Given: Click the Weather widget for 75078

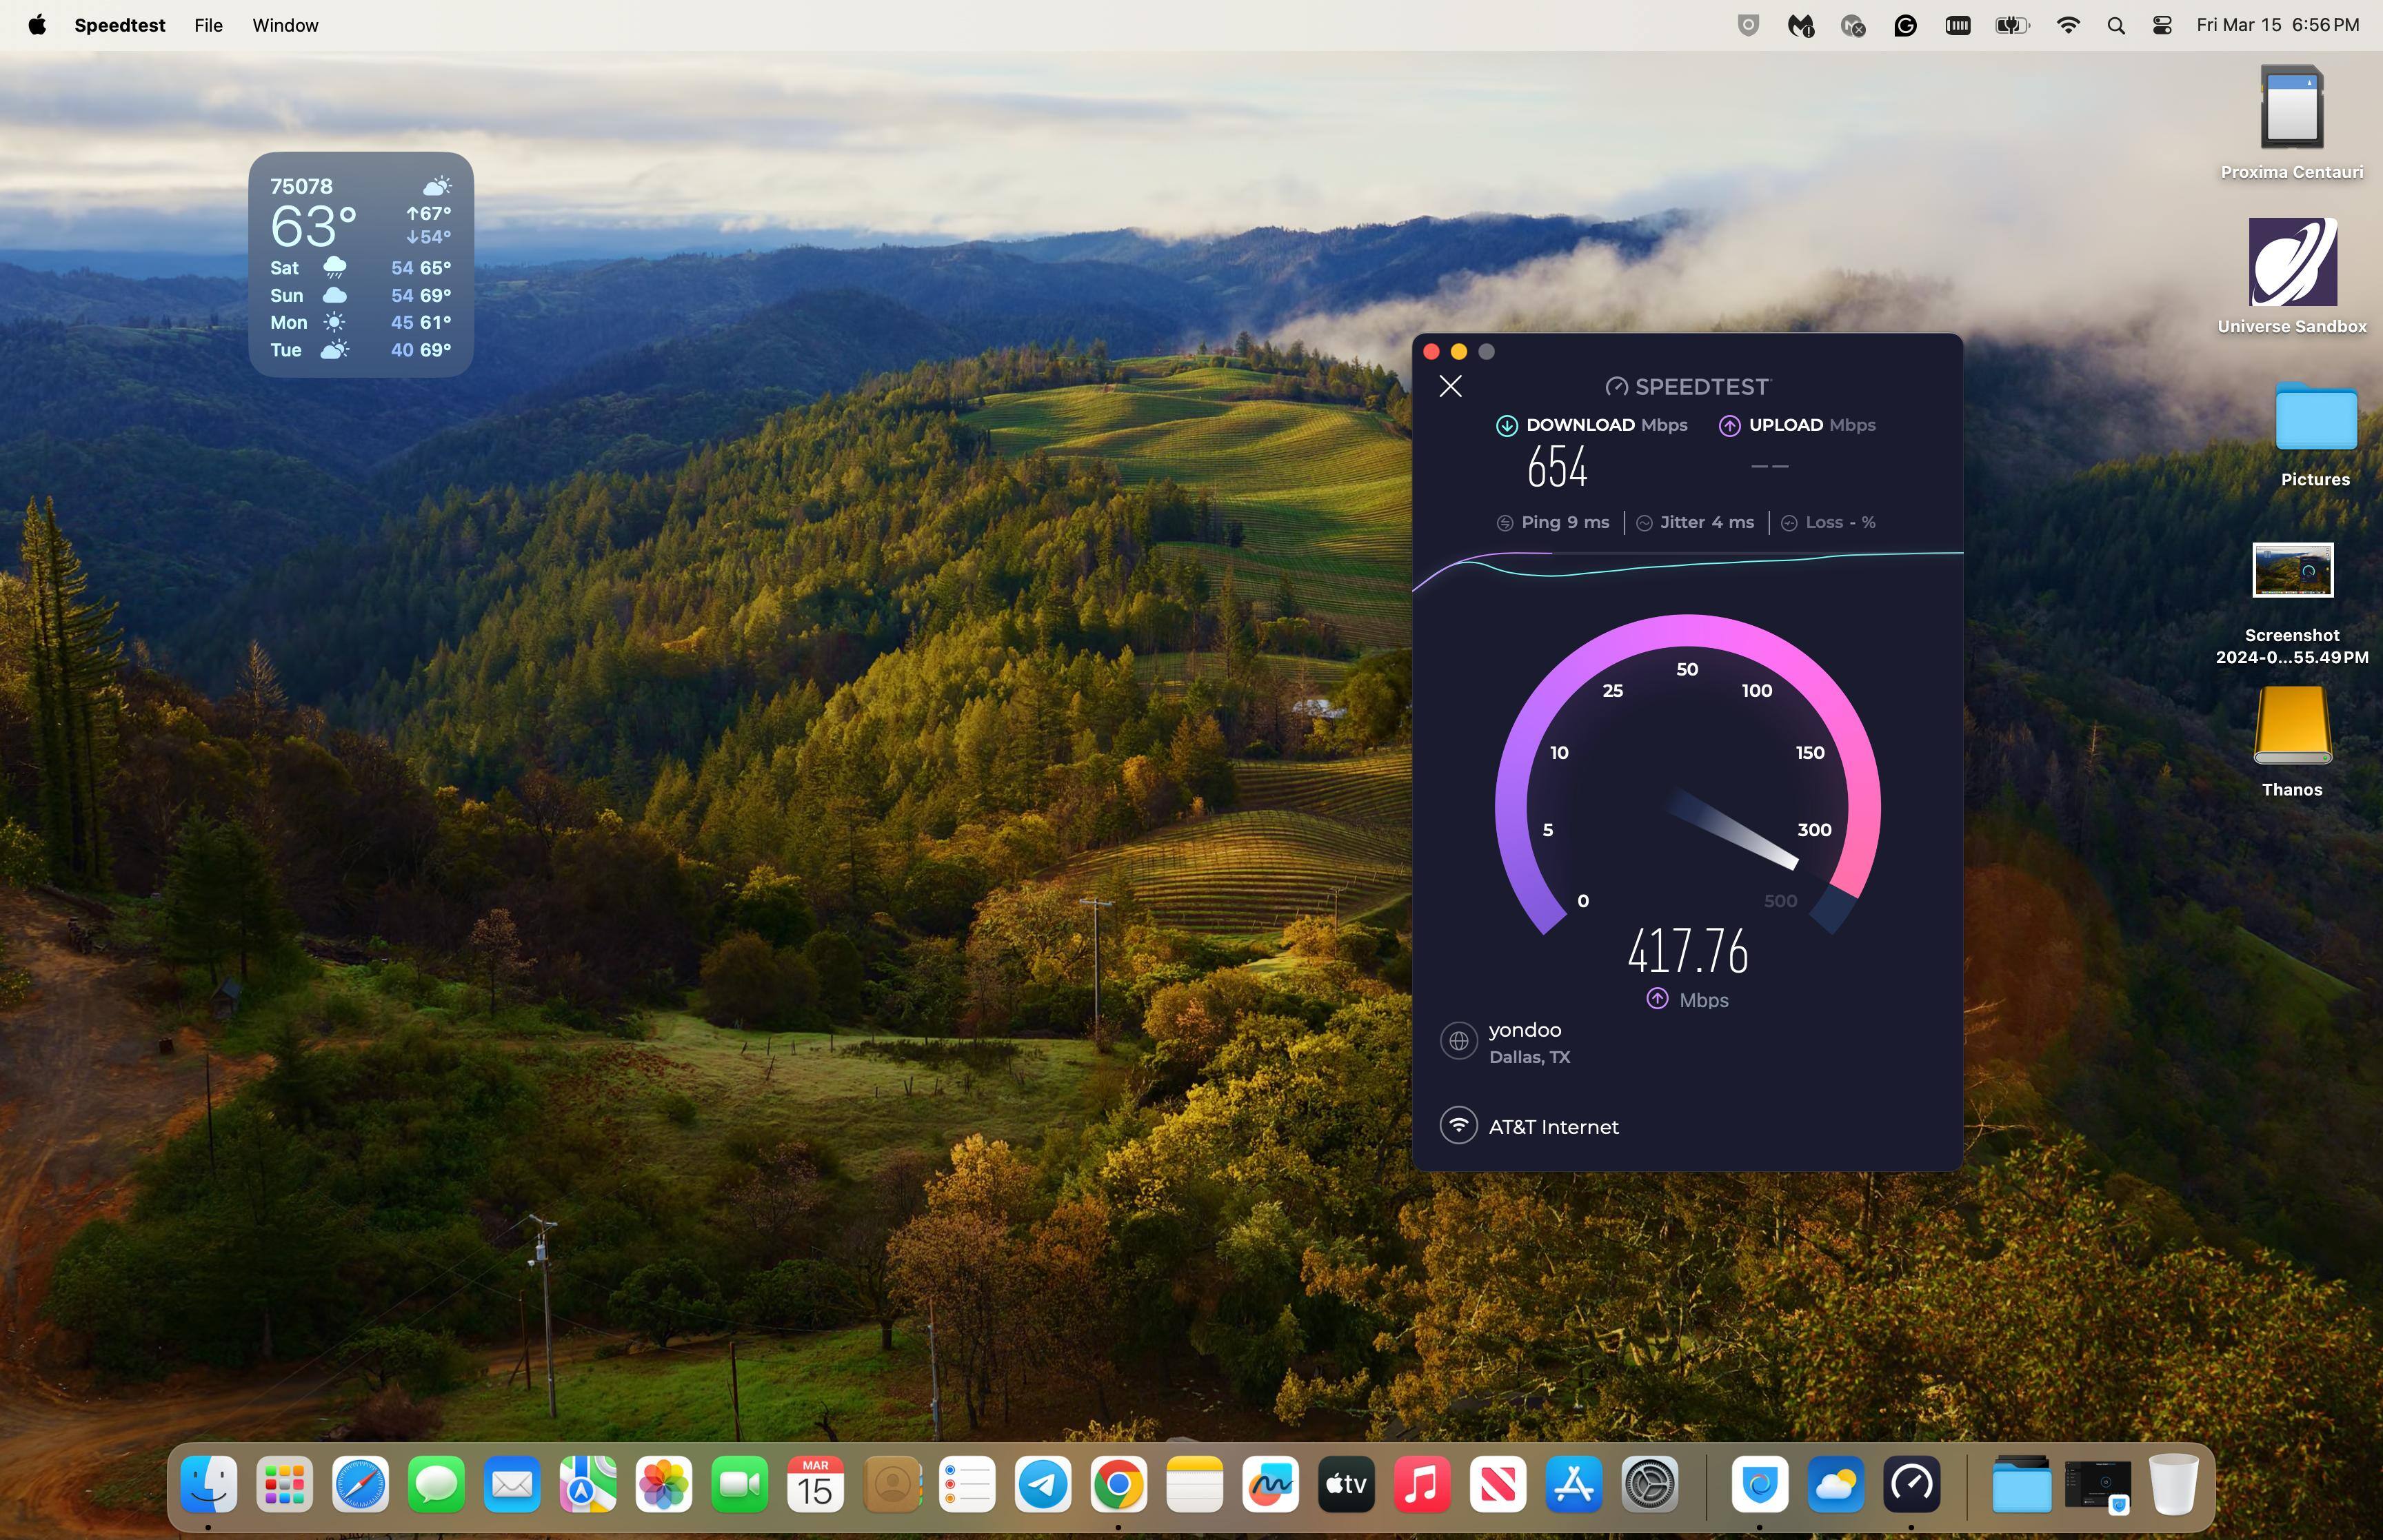Looking at the screenshot, I should pyautogui.click(x=360, y=264).
